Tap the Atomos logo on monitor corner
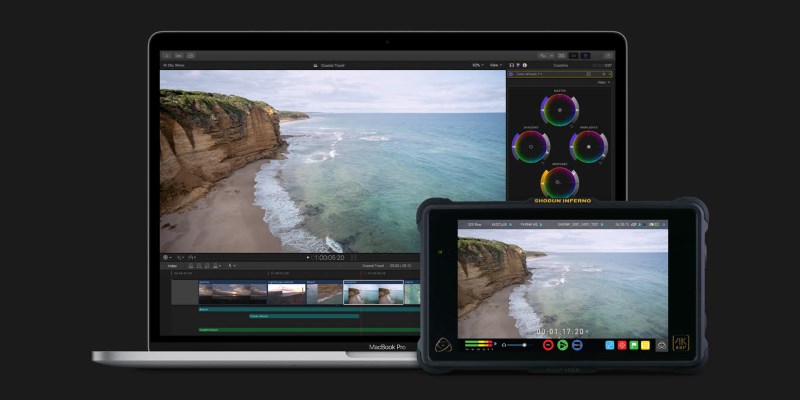 (444, 347)
